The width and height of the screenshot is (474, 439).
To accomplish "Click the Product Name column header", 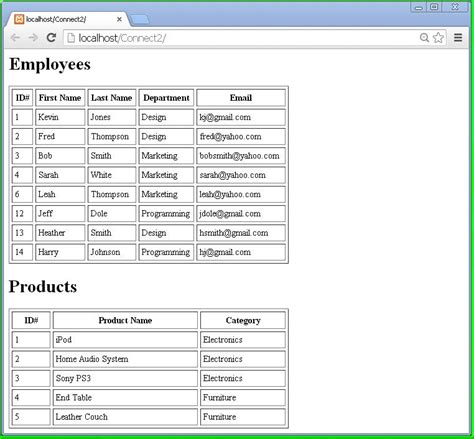I will coord(125,320).
